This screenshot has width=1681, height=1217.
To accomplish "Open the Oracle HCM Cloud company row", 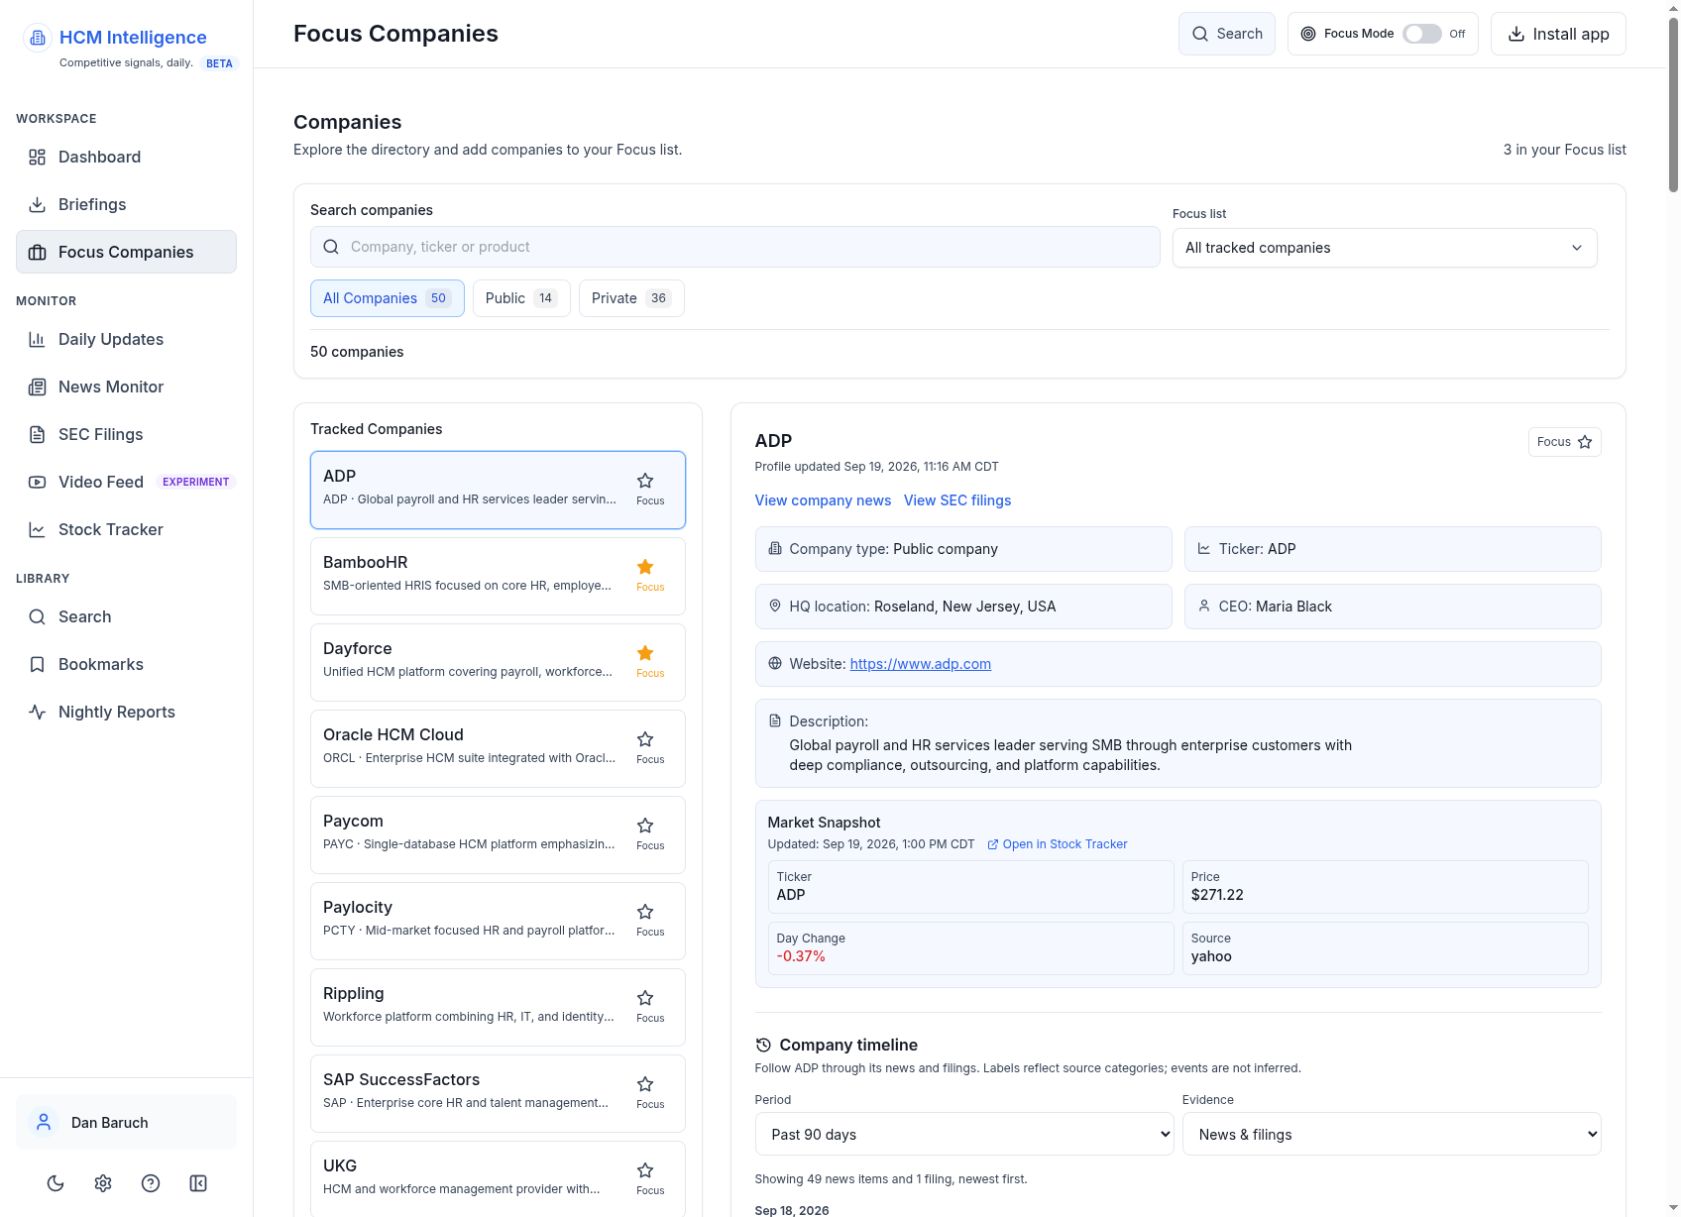I will (x=497, y=748).
